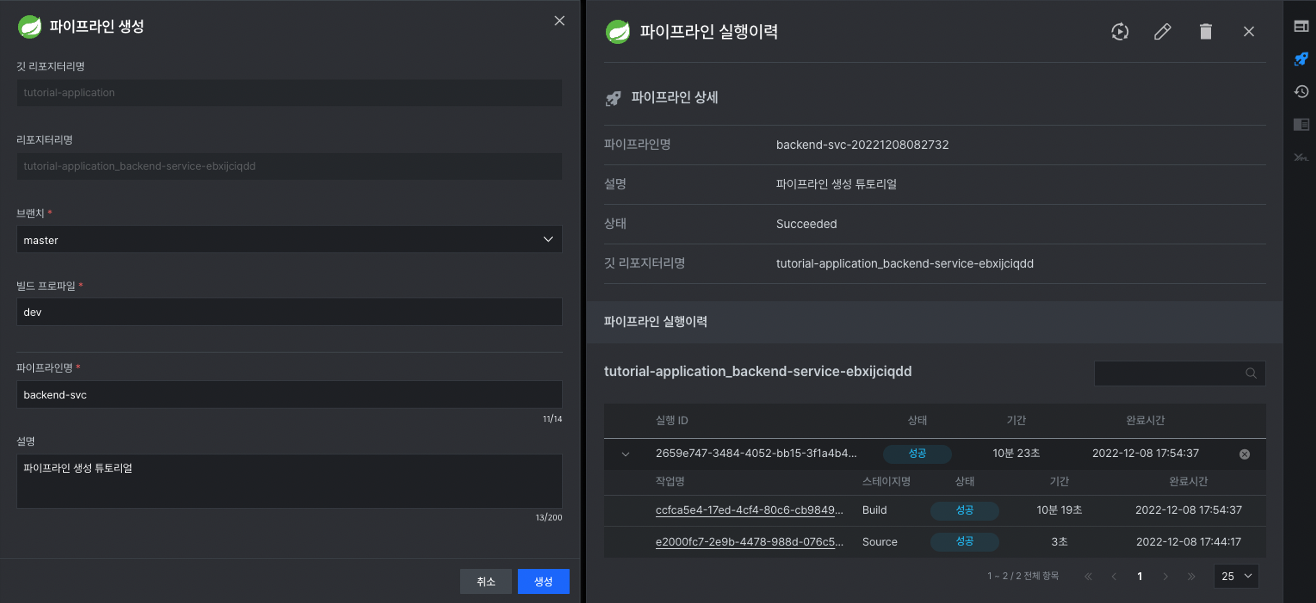Click the 설명 description text area

tap(290, 481)
